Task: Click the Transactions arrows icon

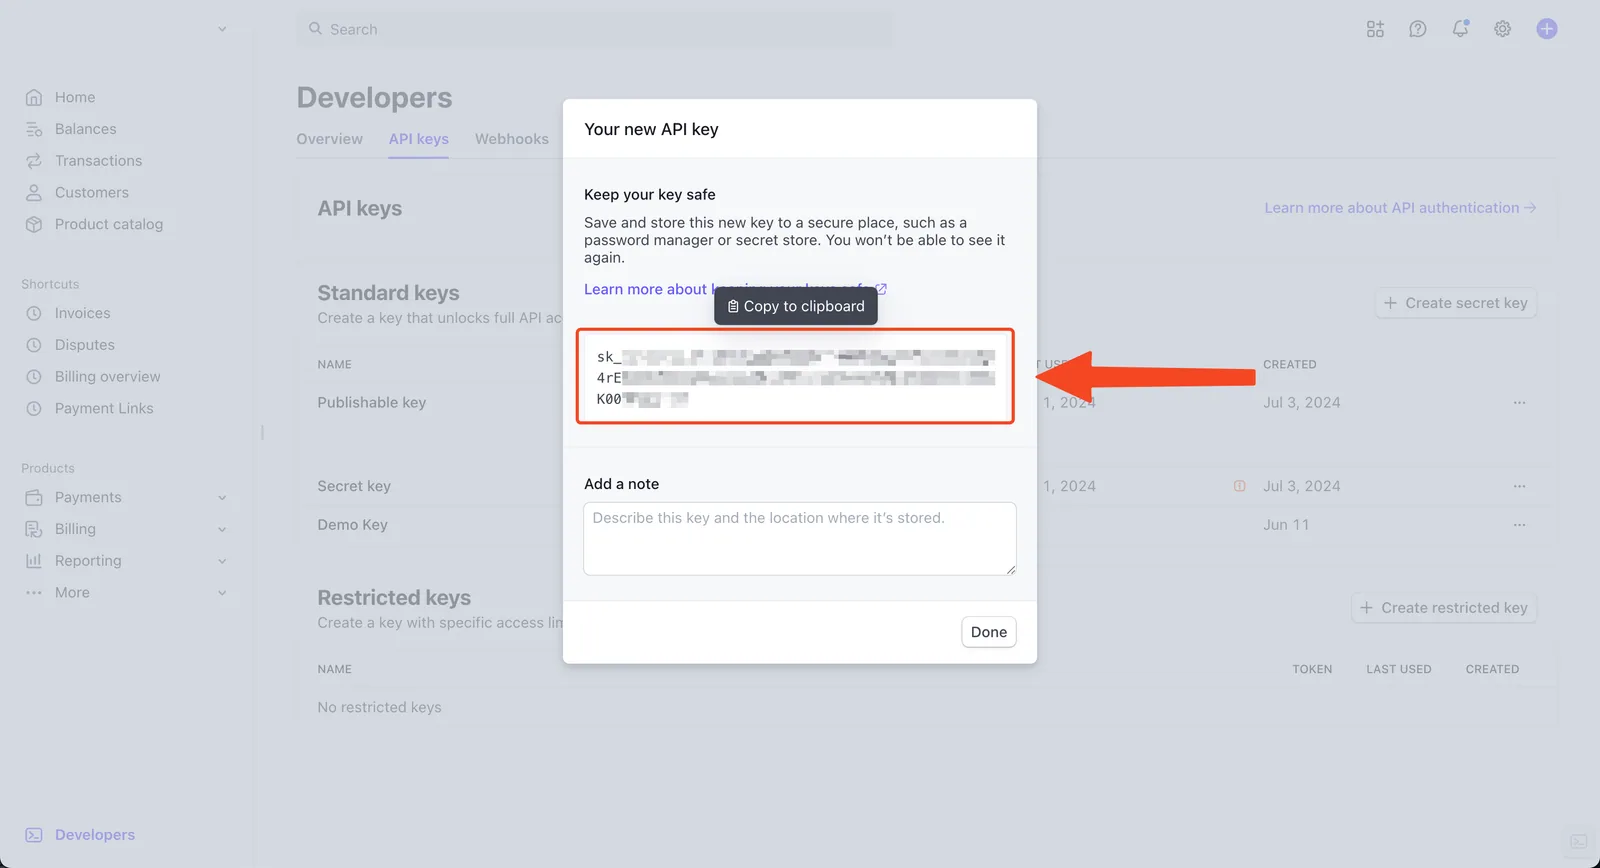Action: pos(34,161)
